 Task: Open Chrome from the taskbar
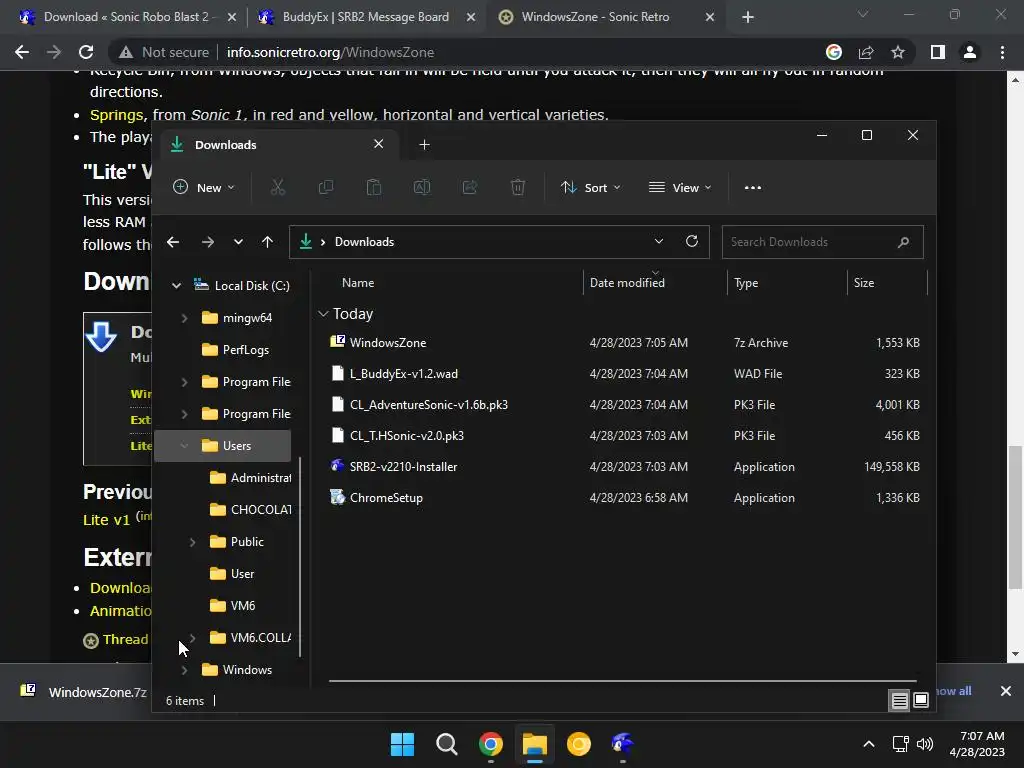point(490,744)
